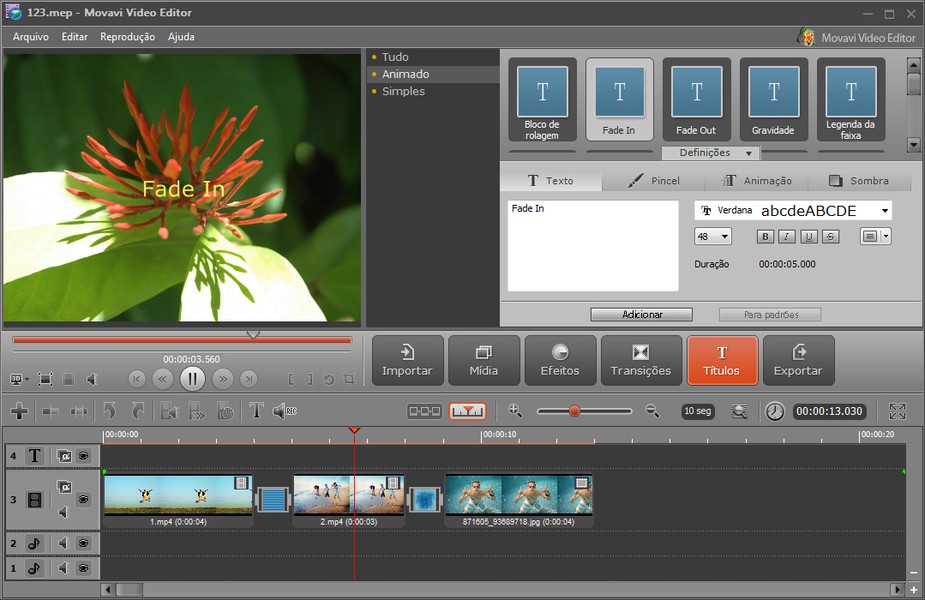Open the Reprodução menu

(x=127, y=37)
